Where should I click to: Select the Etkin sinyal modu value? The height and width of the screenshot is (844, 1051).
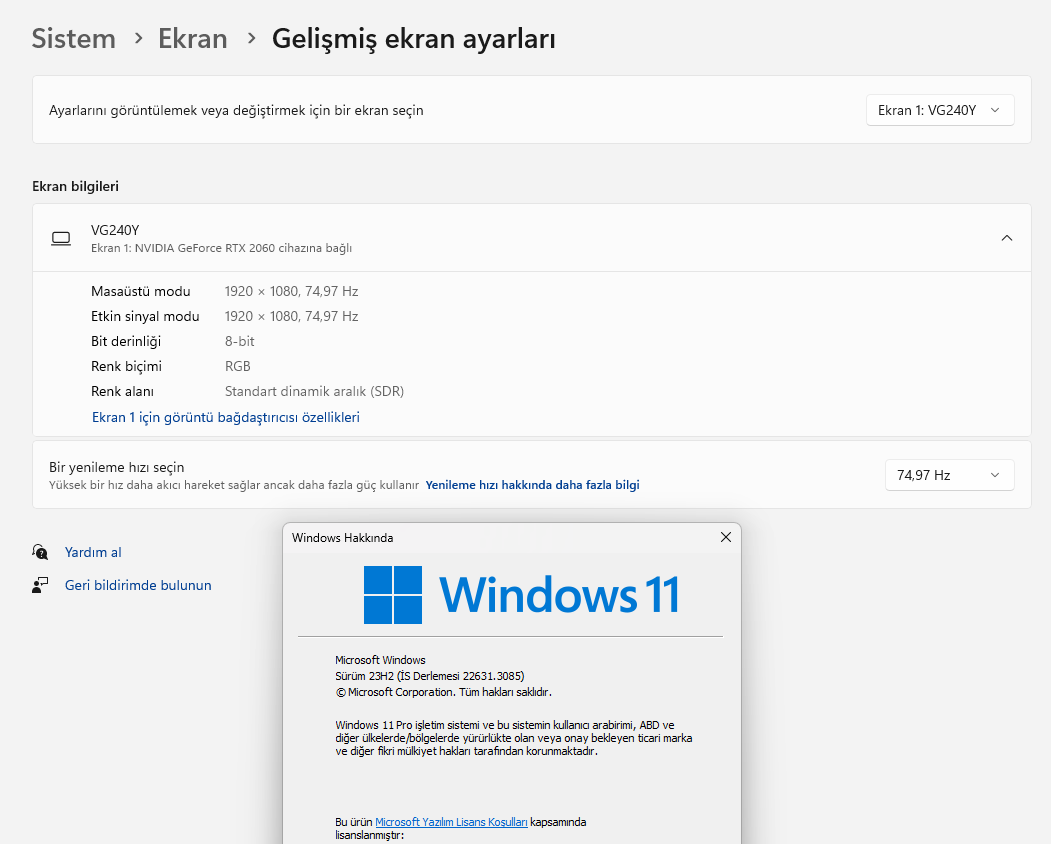pos(292,316)
